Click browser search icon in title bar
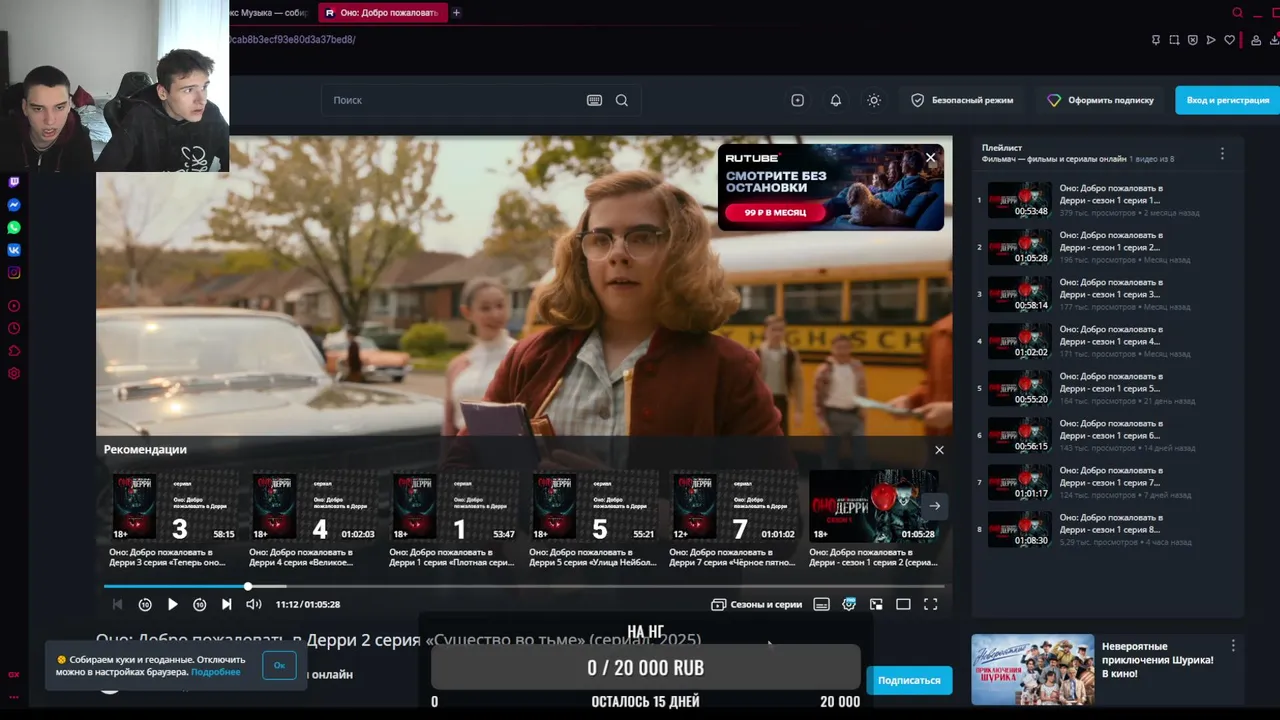The image size is (1280, 720). click(1237, 13)
